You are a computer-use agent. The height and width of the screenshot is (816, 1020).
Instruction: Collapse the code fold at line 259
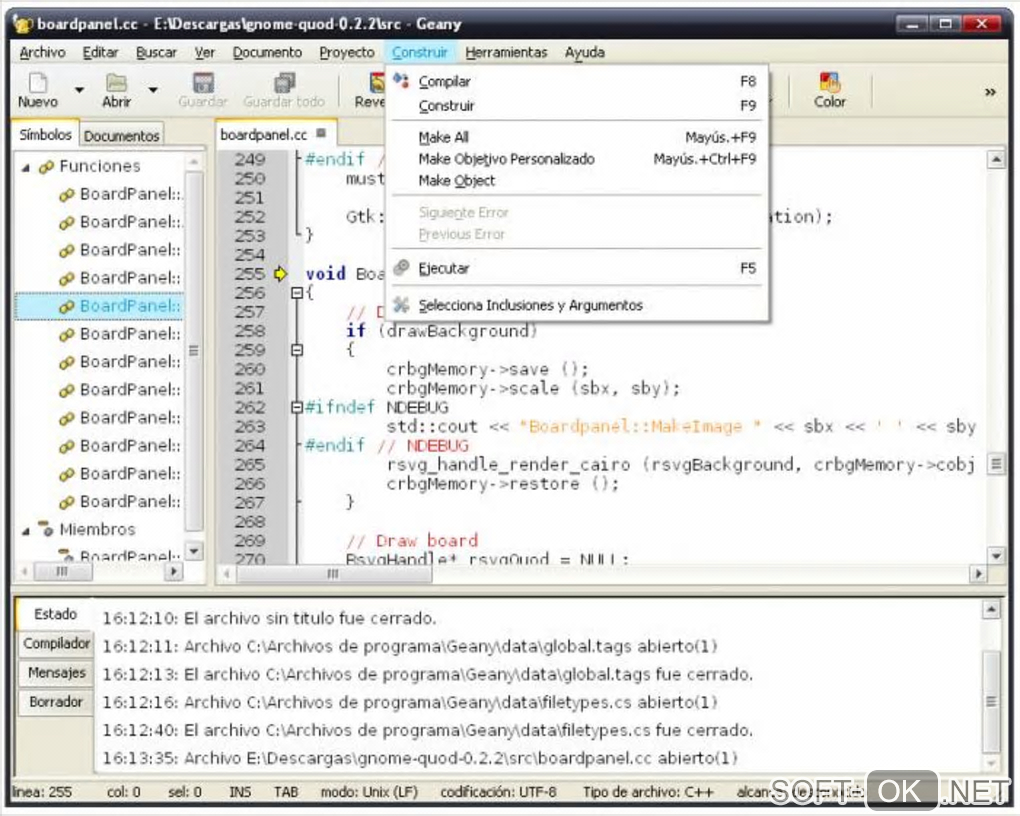(297, 350)
